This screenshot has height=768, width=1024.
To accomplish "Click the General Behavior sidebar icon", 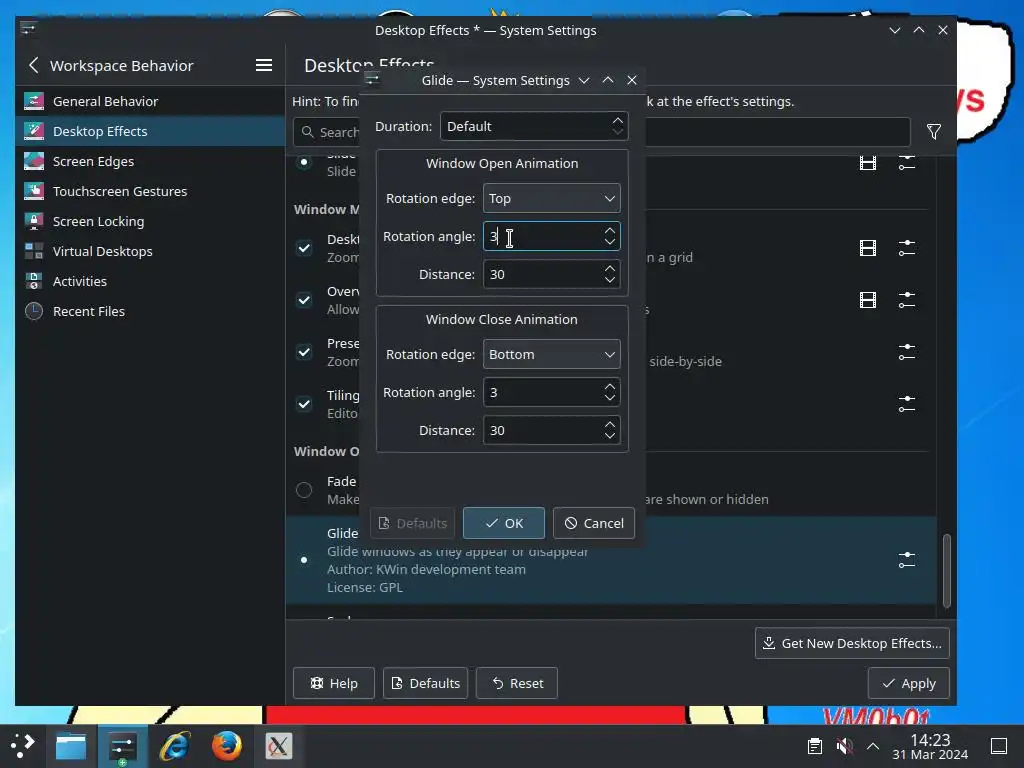I will pyautogui.click(x=34, y=101).
